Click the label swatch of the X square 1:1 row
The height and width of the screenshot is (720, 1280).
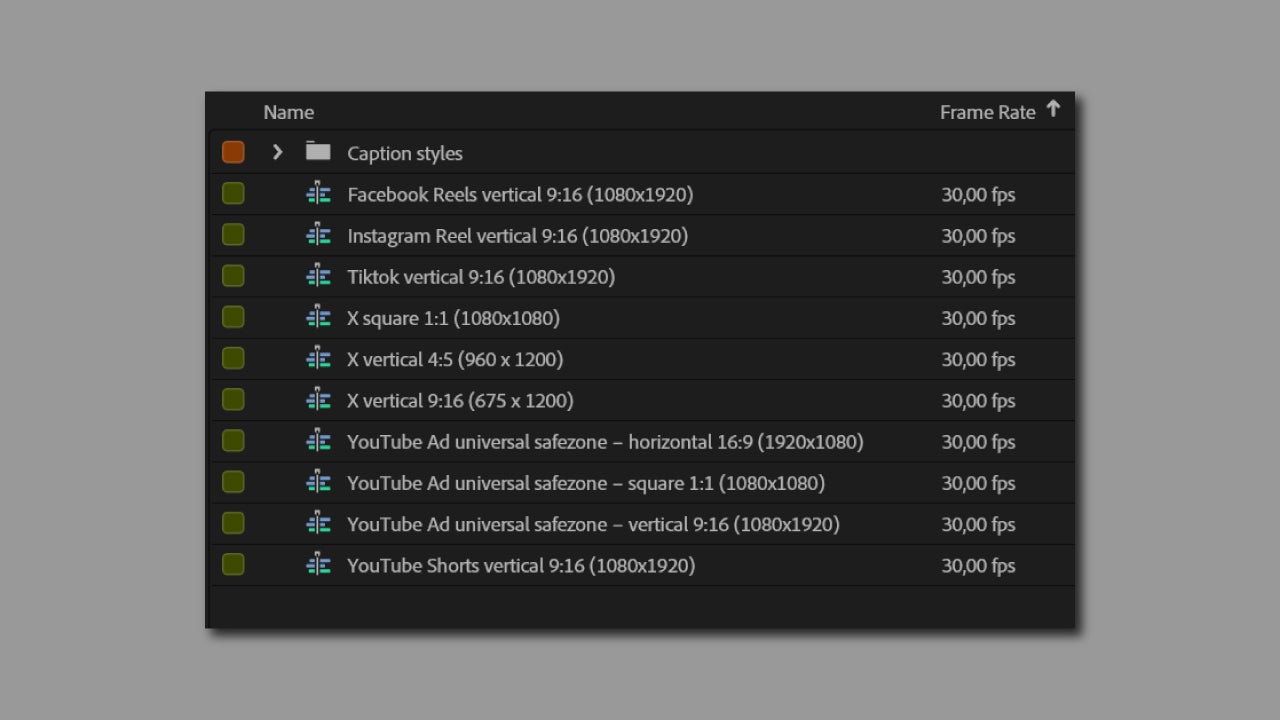[233, 317]
